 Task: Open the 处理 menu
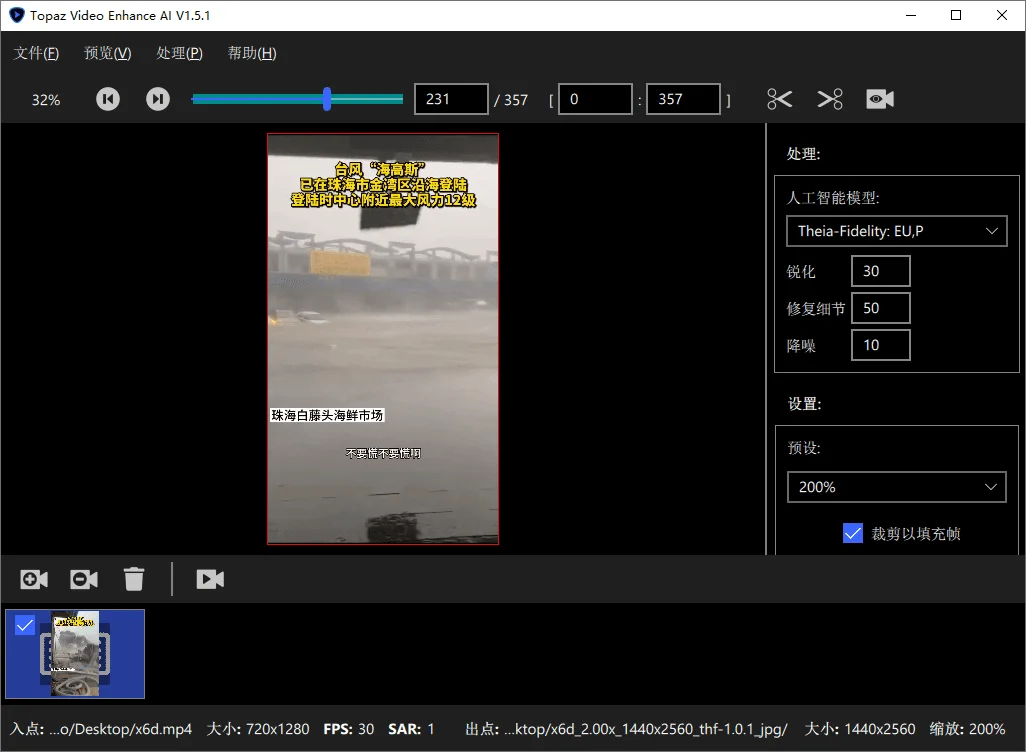179,53
